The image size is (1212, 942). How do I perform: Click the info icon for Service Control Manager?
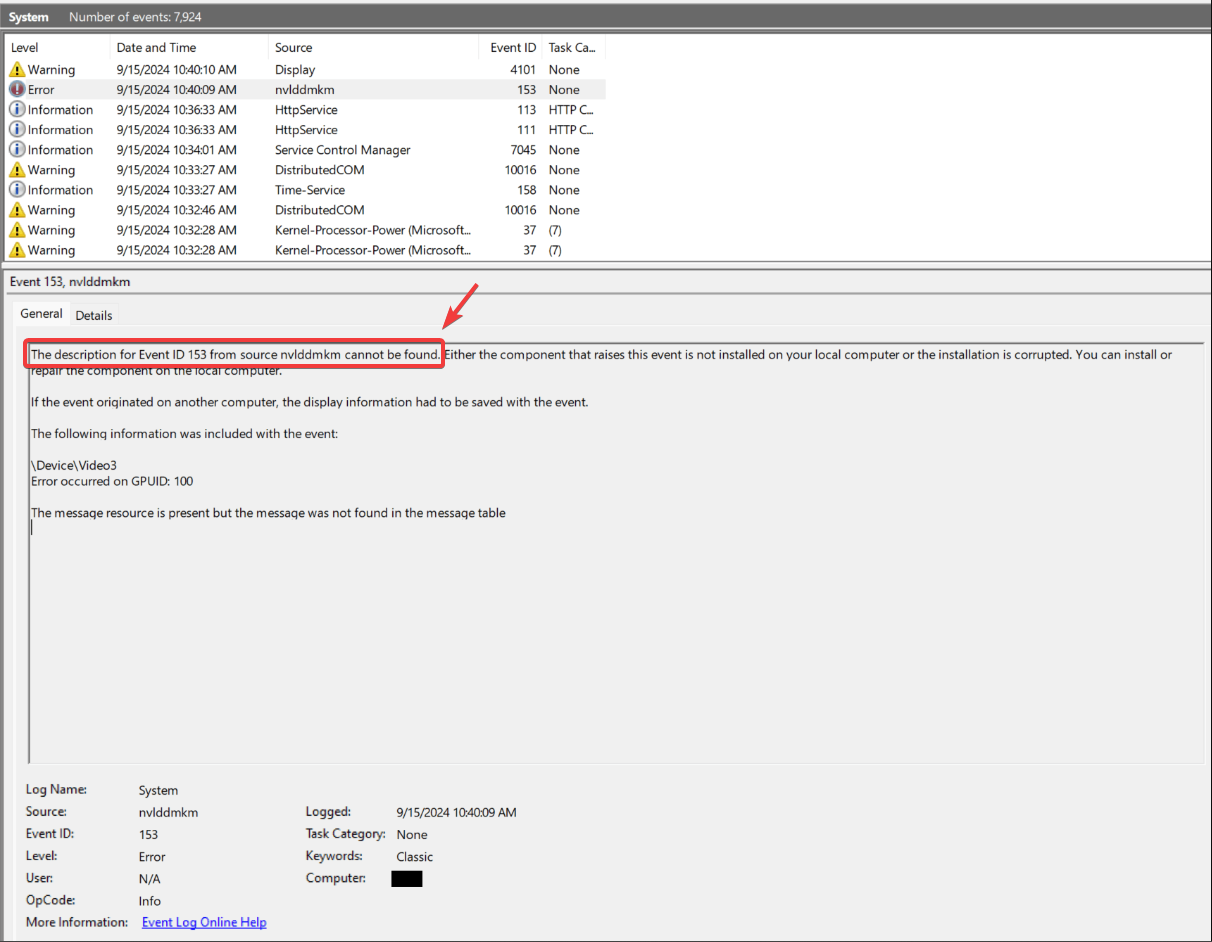point(17,150)
